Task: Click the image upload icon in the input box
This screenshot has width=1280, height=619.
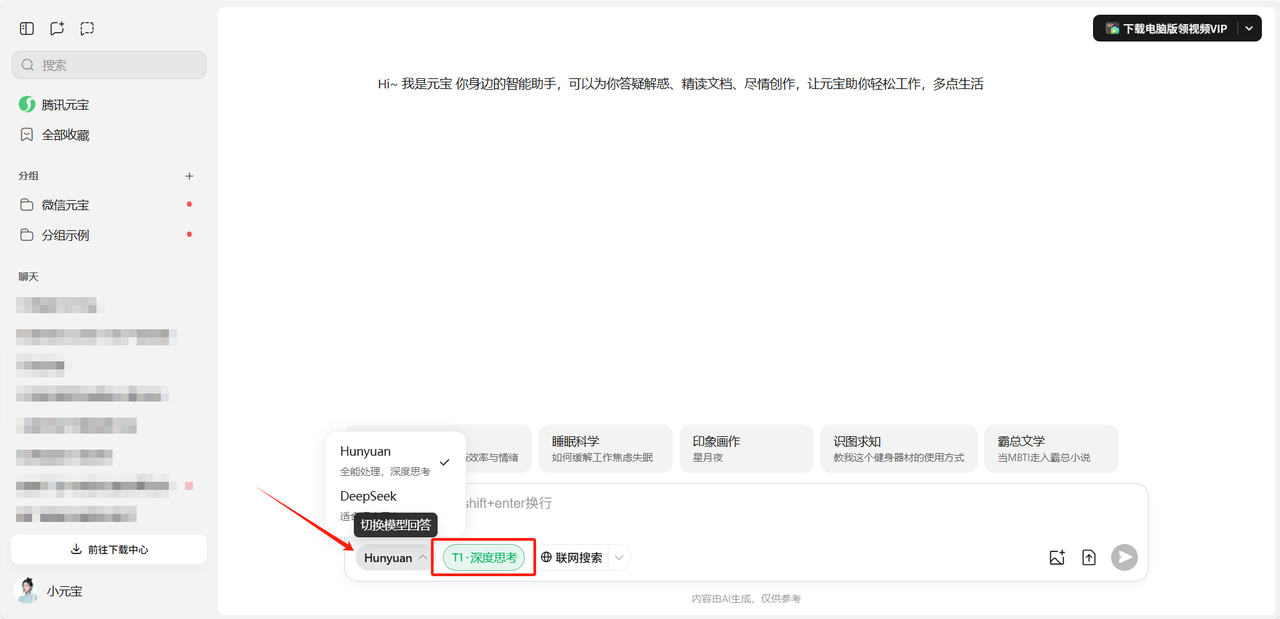Action: pyautogui.click(x=1057, y=558)
